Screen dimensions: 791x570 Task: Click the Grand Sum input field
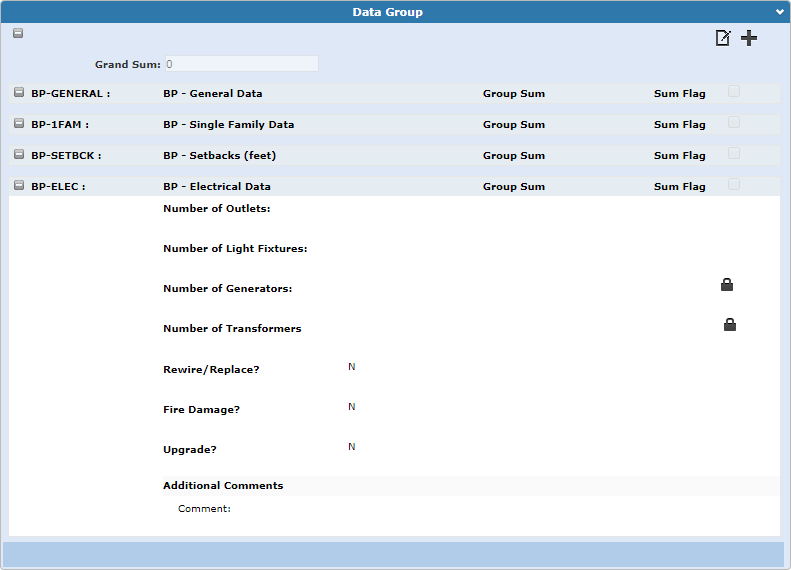(242, 64)
